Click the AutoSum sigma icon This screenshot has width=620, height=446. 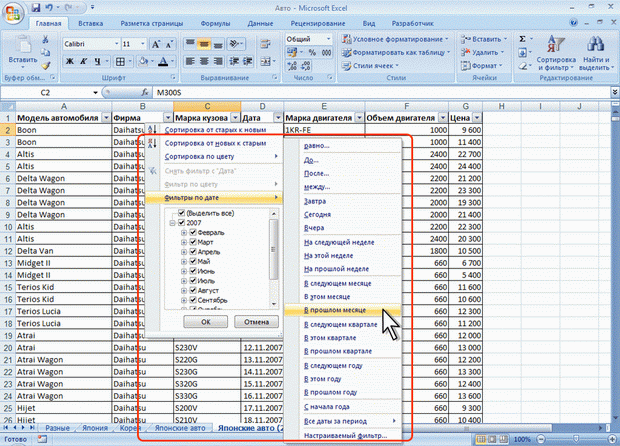point(522,39)
